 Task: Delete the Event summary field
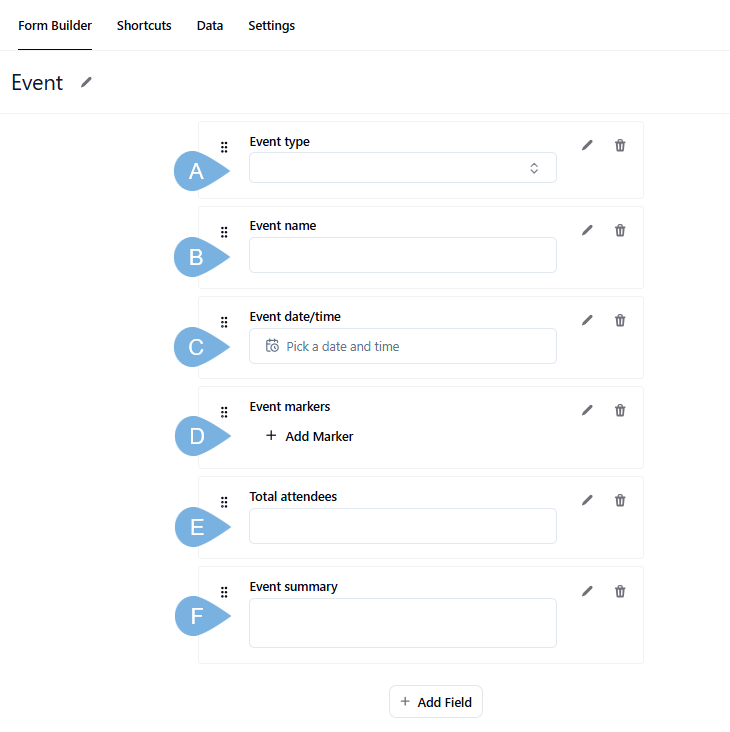click(620, 591)
